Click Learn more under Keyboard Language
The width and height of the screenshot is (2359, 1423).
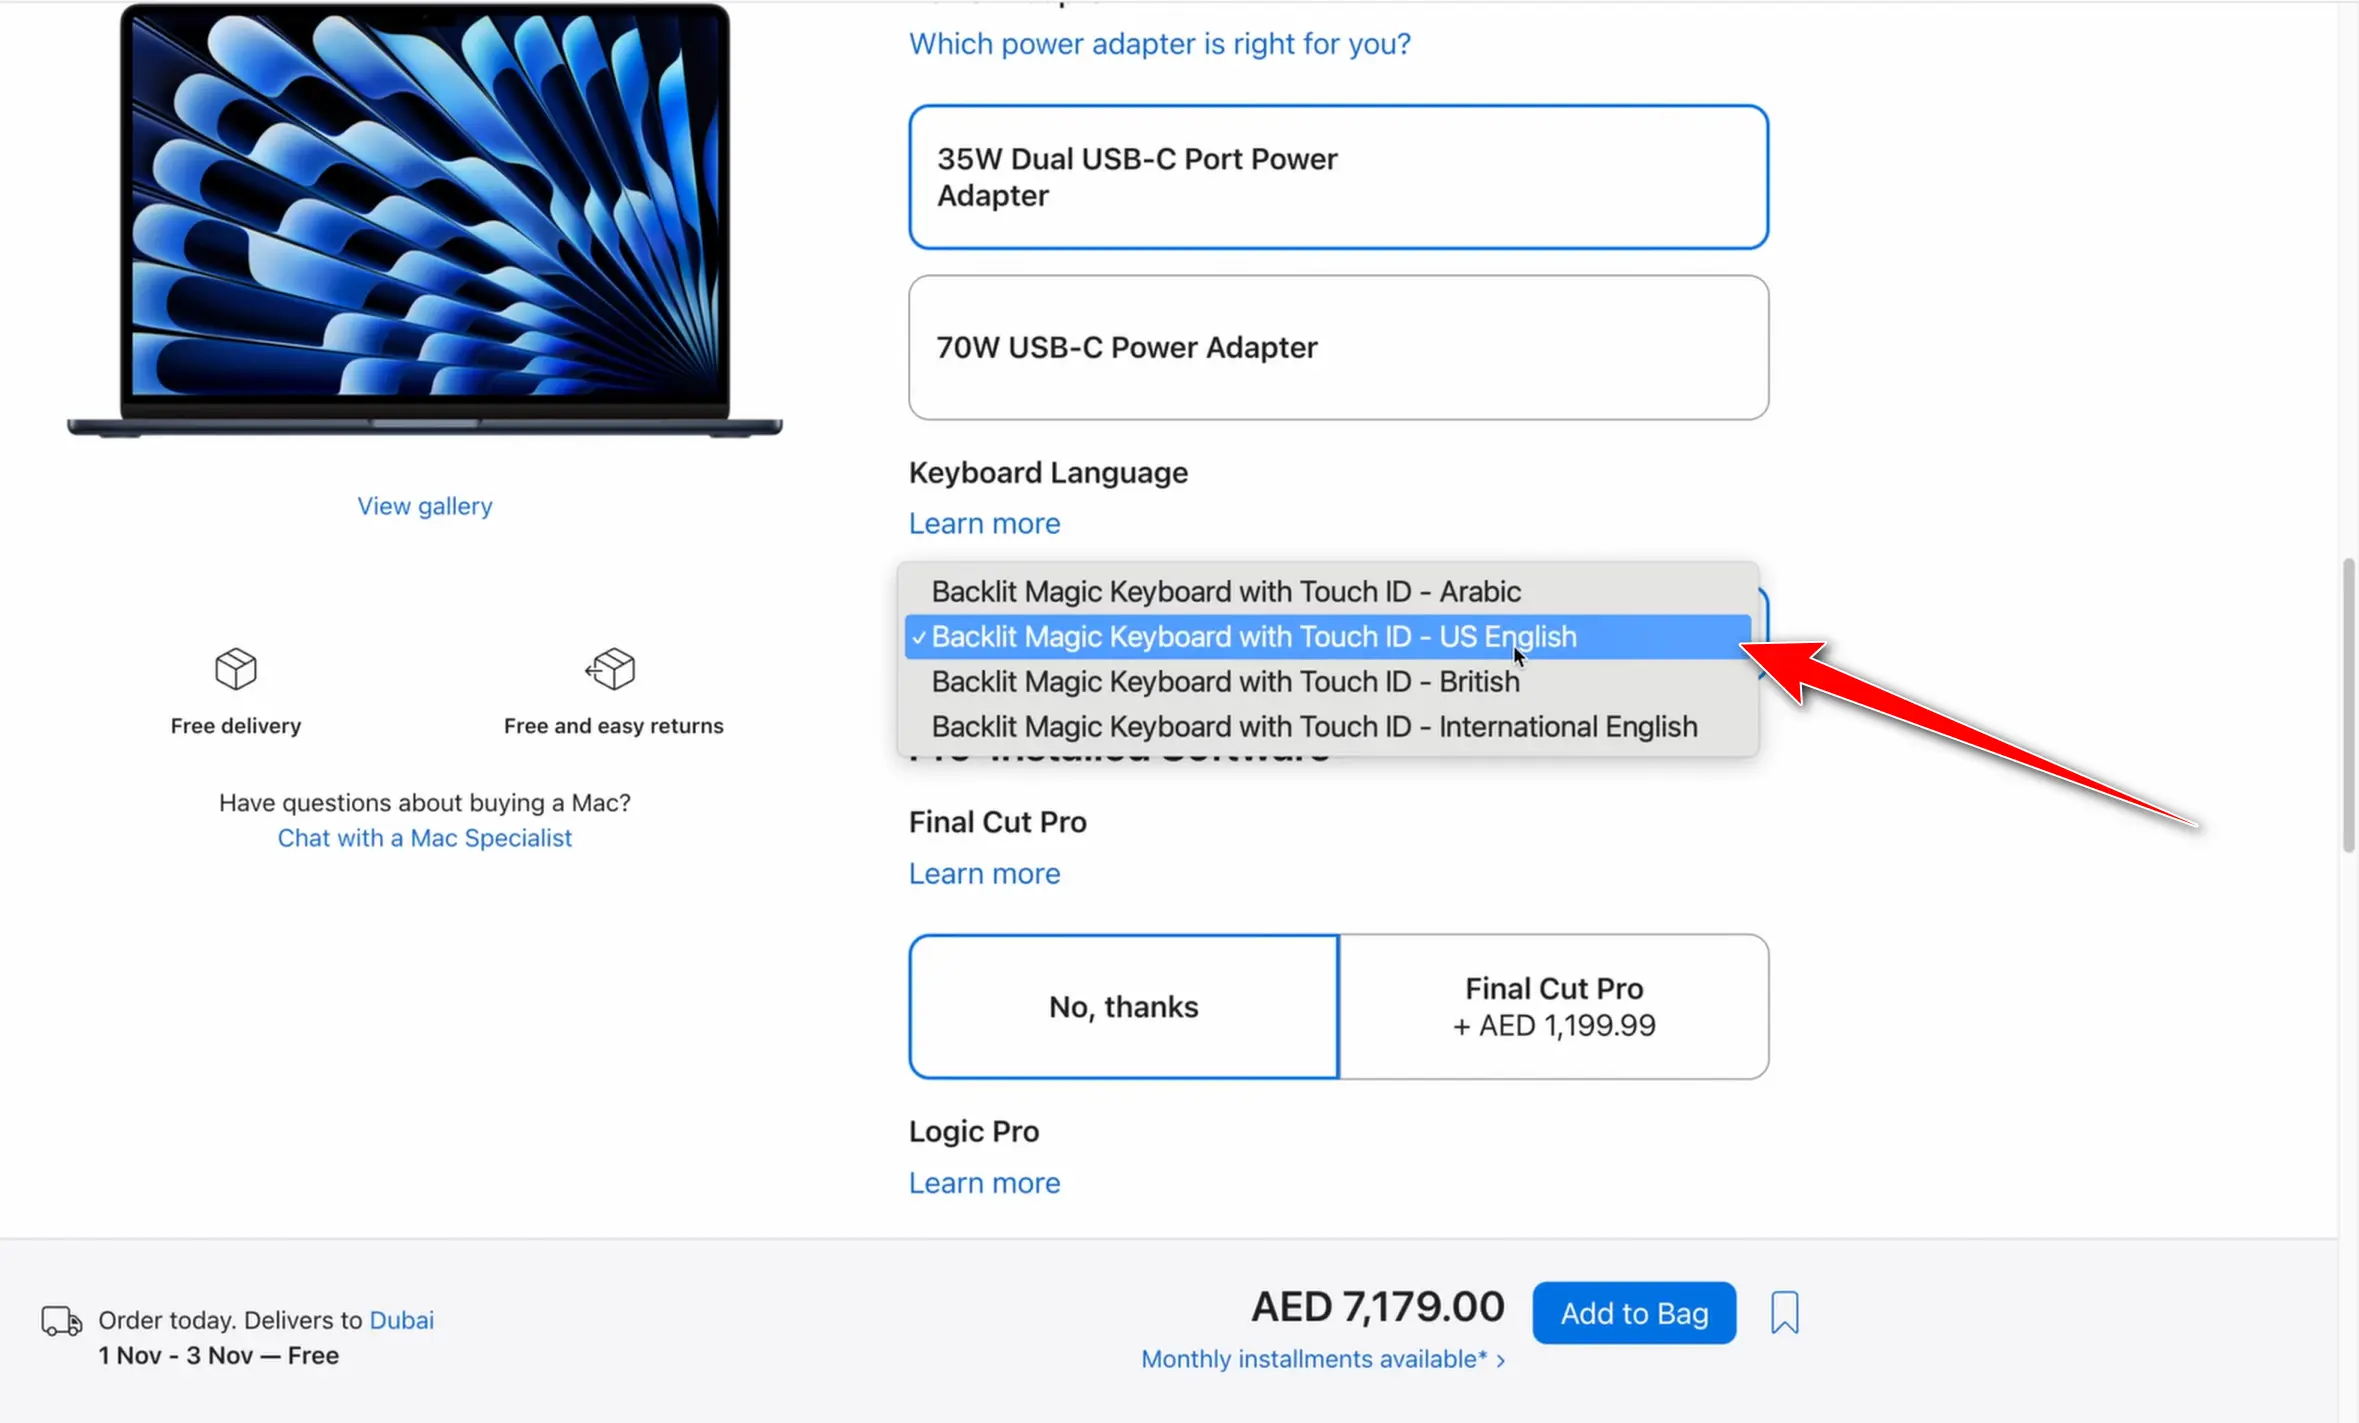tap(983, 522)
